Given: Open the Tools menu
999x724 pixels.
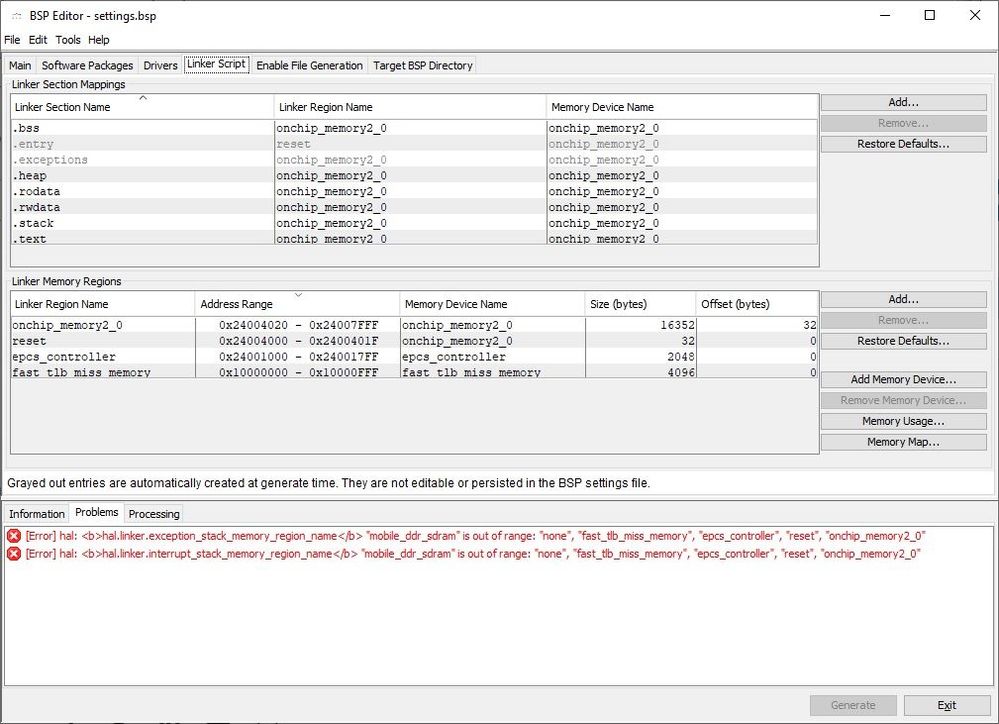Looking at the screenshot, I should tap(68, 40).
